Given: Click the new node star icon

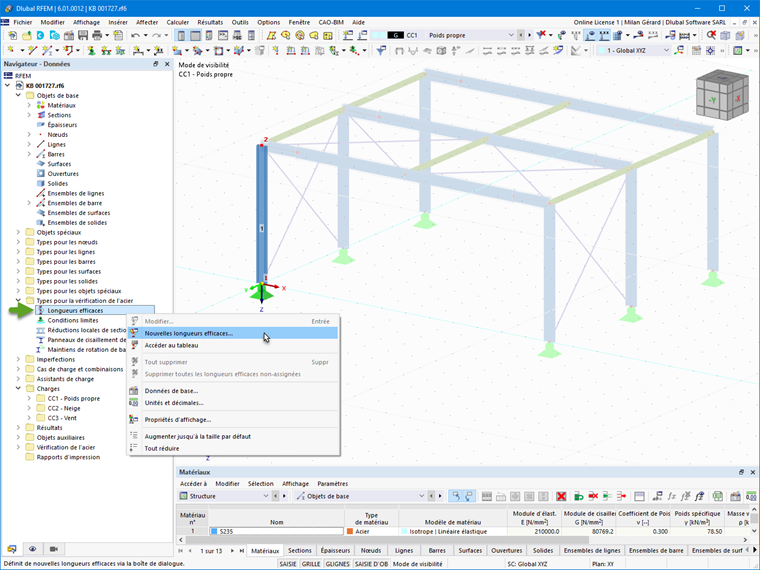Looking at the screenshot, I should 11,50.
